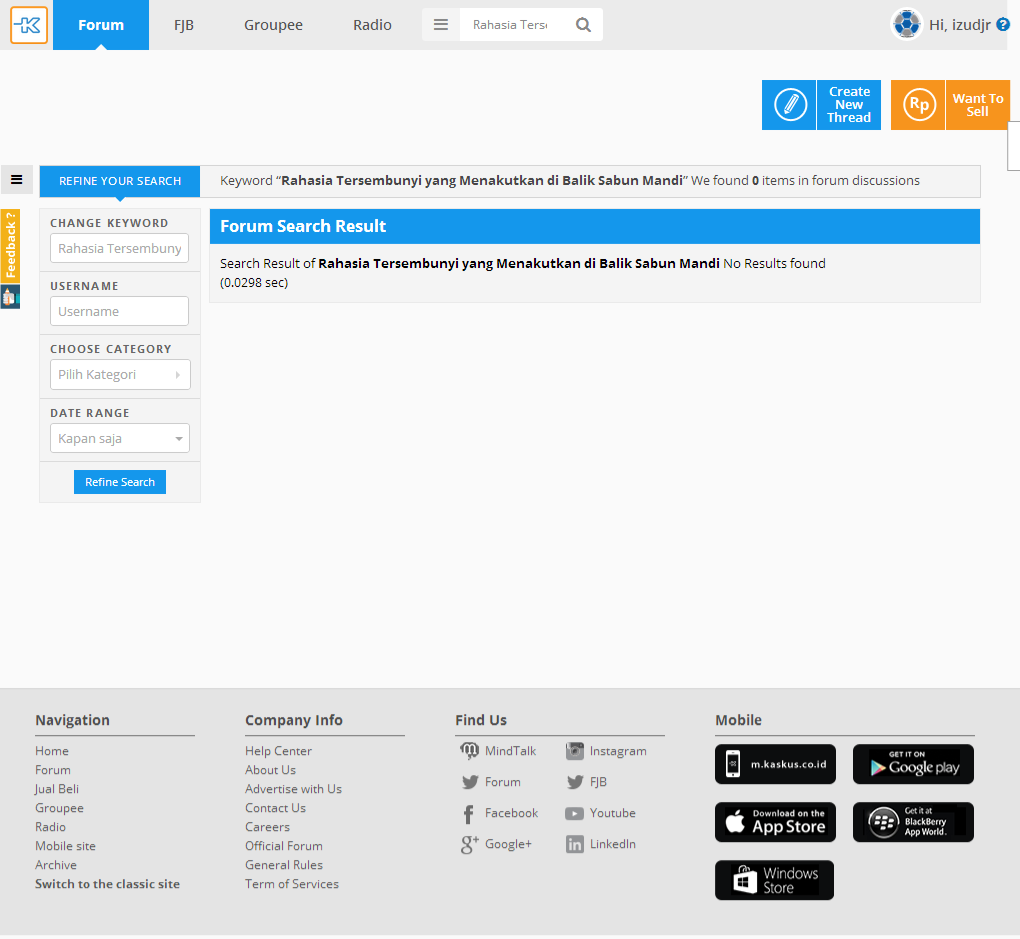Click the Mobile site footer link
Viewport: 1020px width, 939px height.
[66, 846]
